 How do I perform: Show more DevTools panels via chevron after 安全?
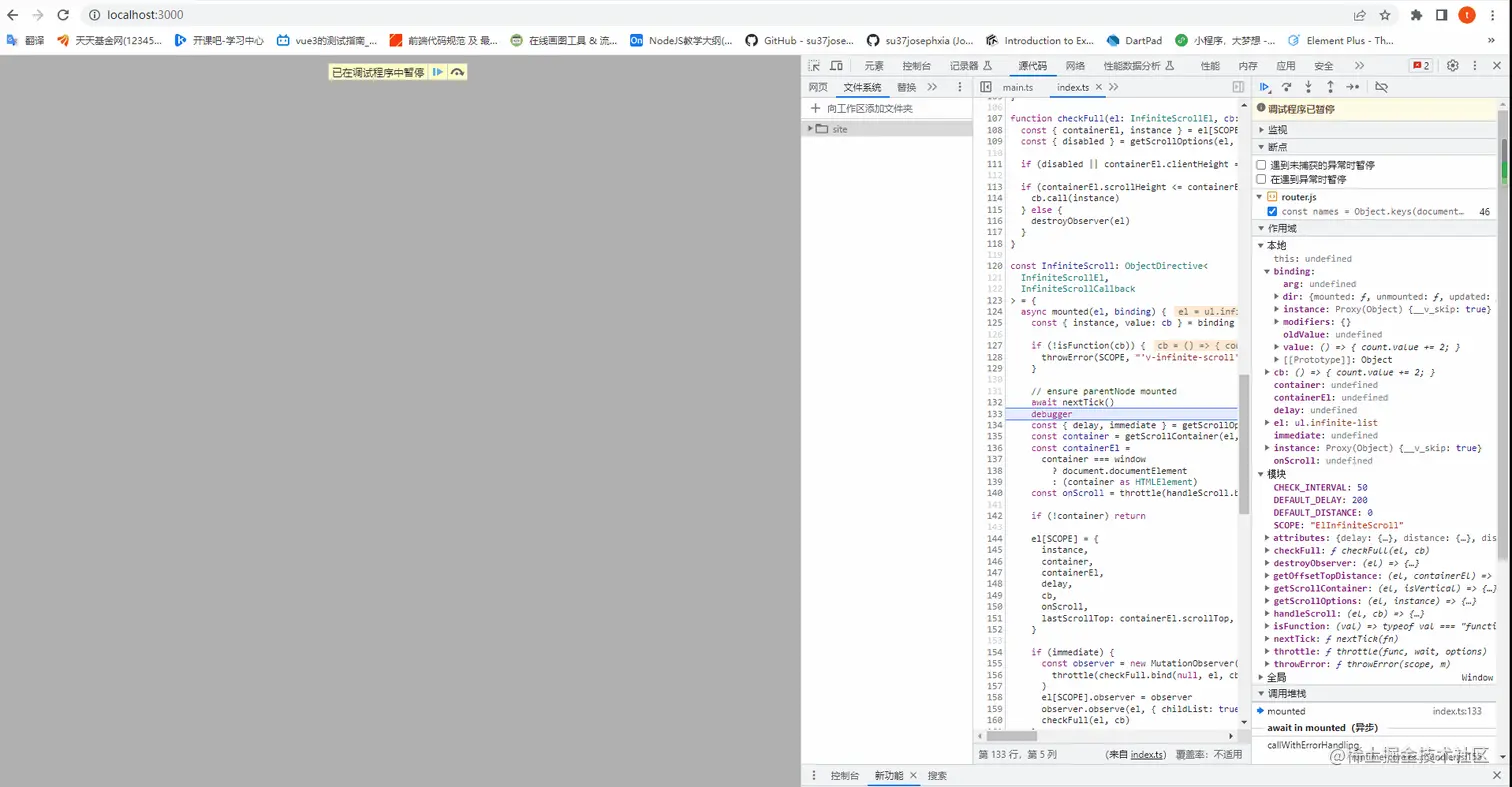pyautogui.click(x=1359, y=66)
